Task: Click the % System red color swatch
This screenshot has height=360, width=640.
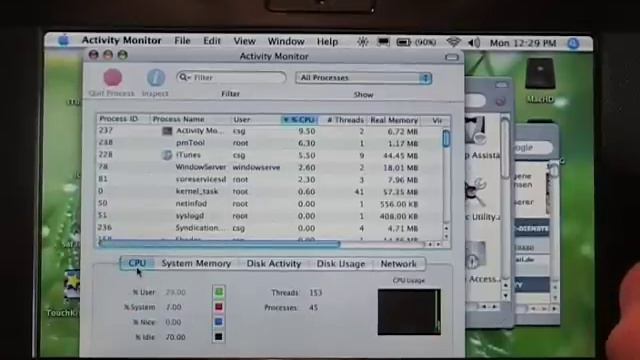Action: 219,307
